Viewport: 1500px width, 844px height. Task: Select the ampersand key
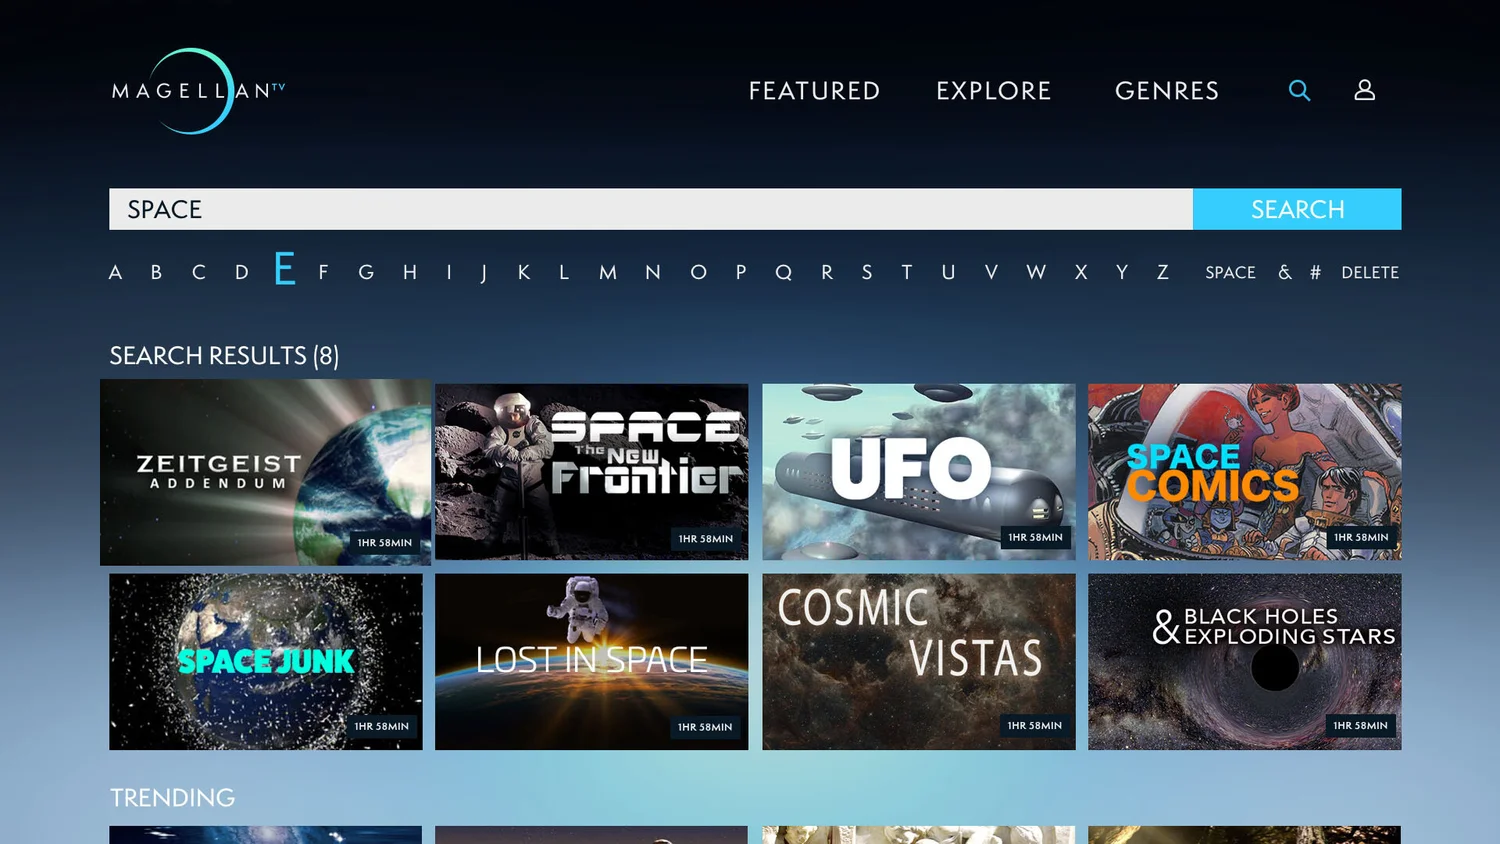1285,272
